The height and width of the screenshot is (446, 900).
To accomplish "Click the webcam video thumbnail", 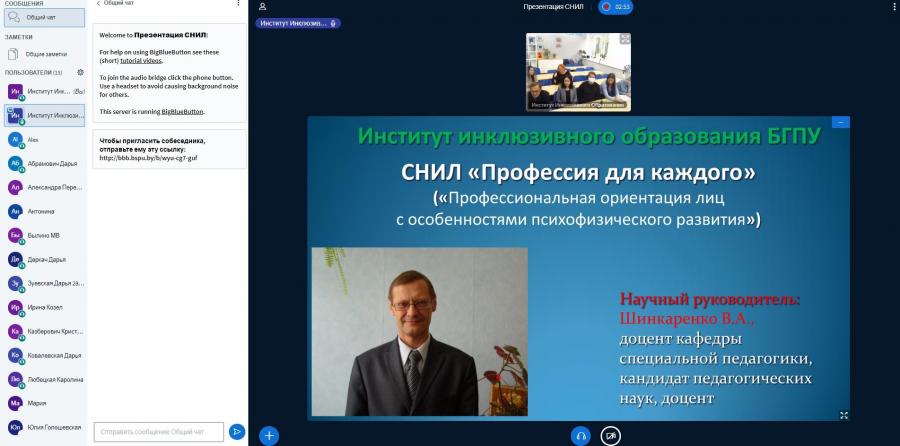I will pos(579,72).
